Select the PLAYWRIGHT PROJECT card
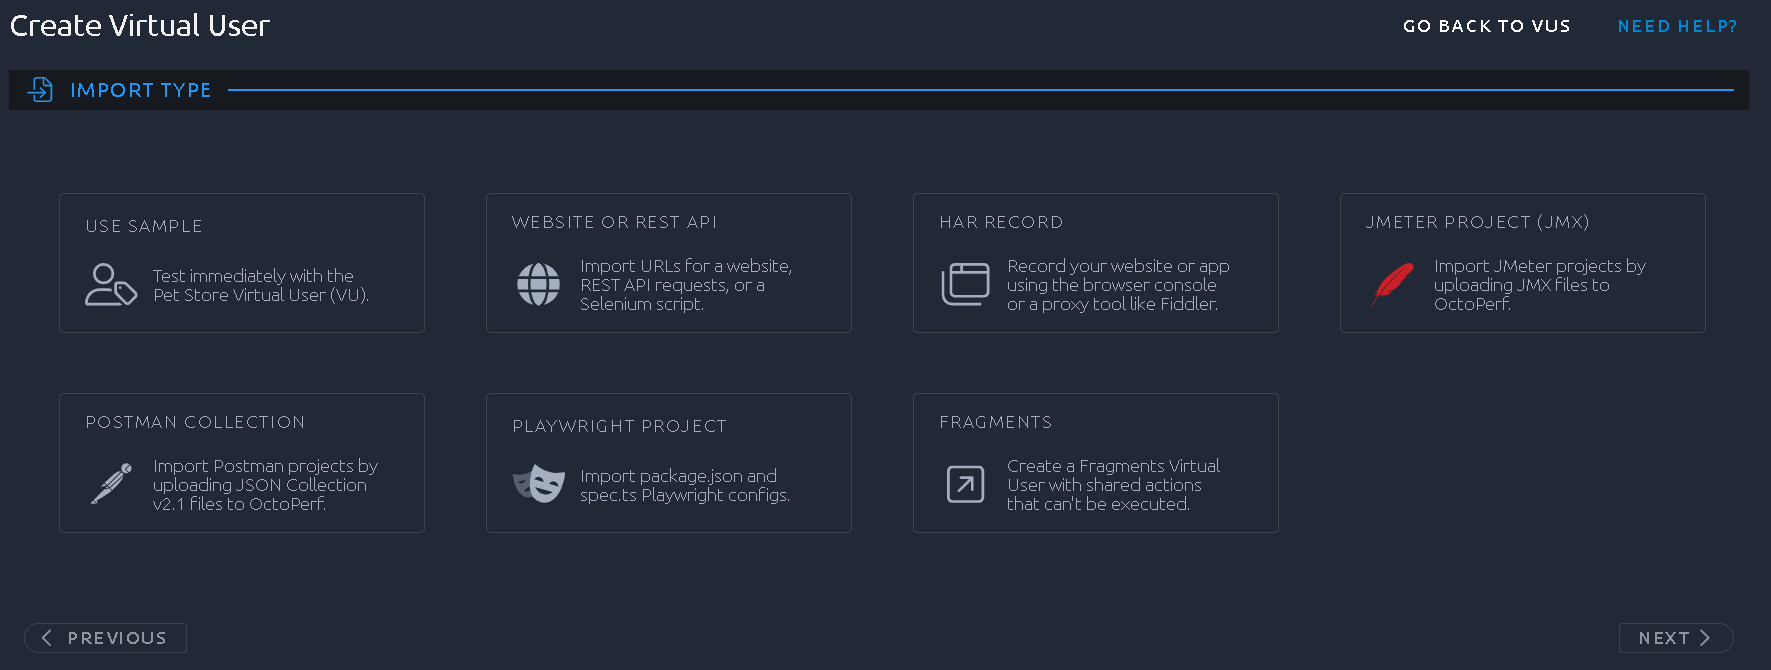Viewport: 1771px width, 670px height. click(x=668, y=463)
